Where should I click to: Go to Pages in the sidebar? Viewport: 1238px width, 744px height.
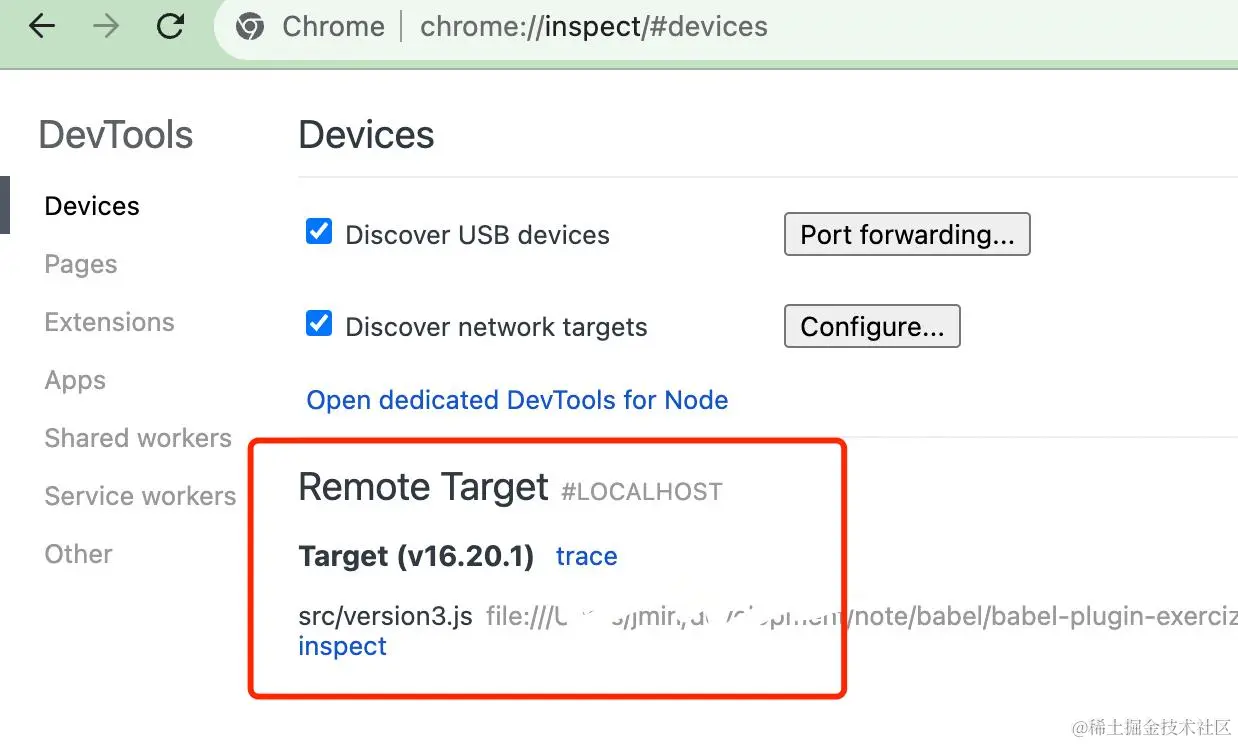point(81,264)
